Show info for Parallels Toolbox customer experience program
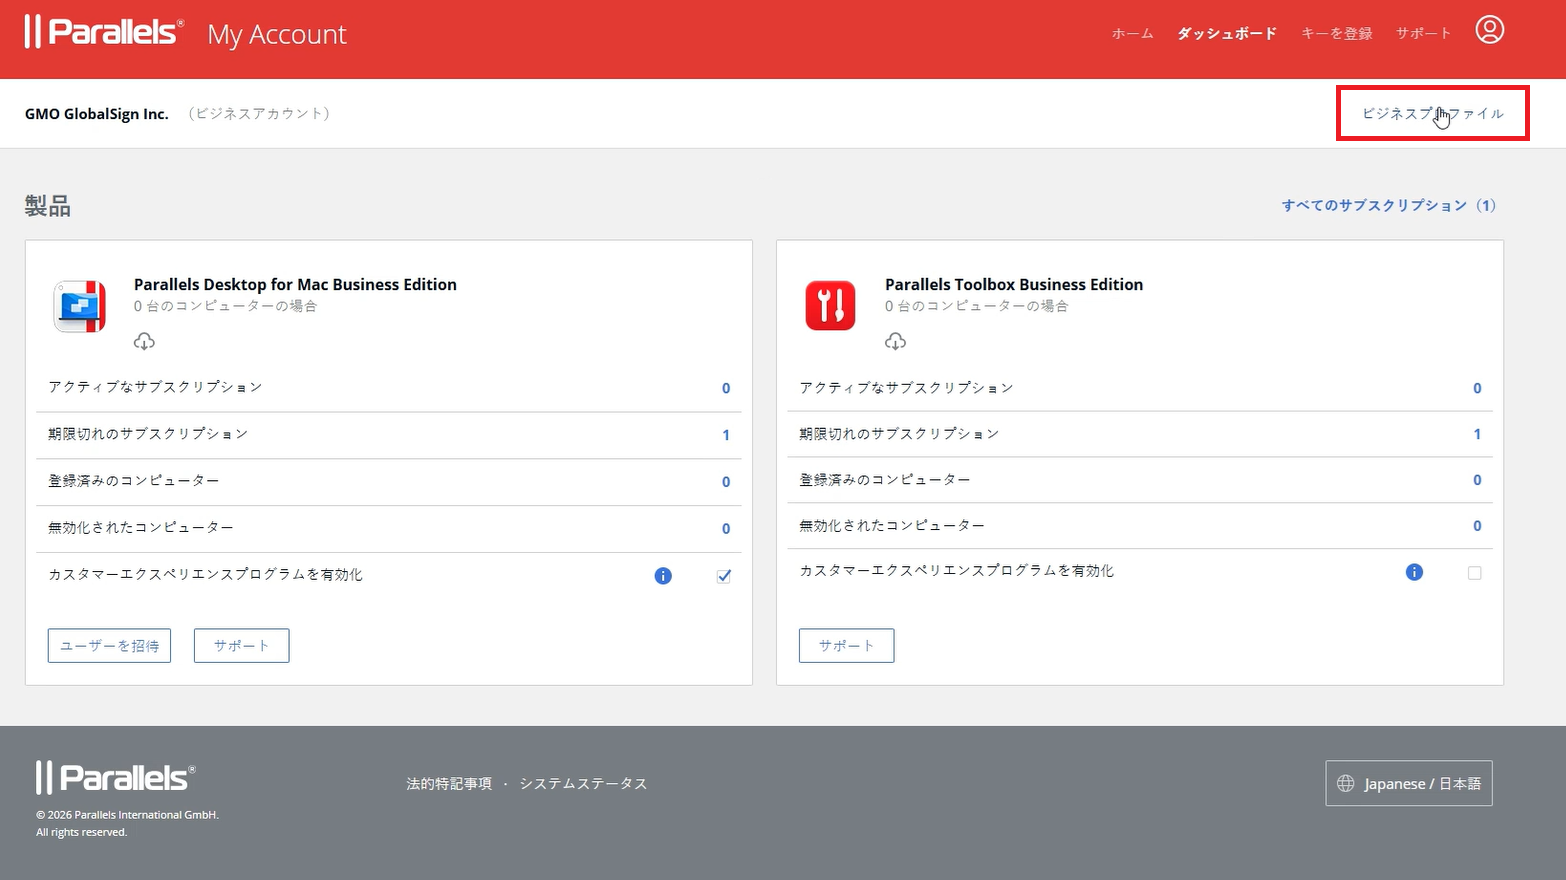This screenshot has height=880, width=1566. [x=1414, y=572]
